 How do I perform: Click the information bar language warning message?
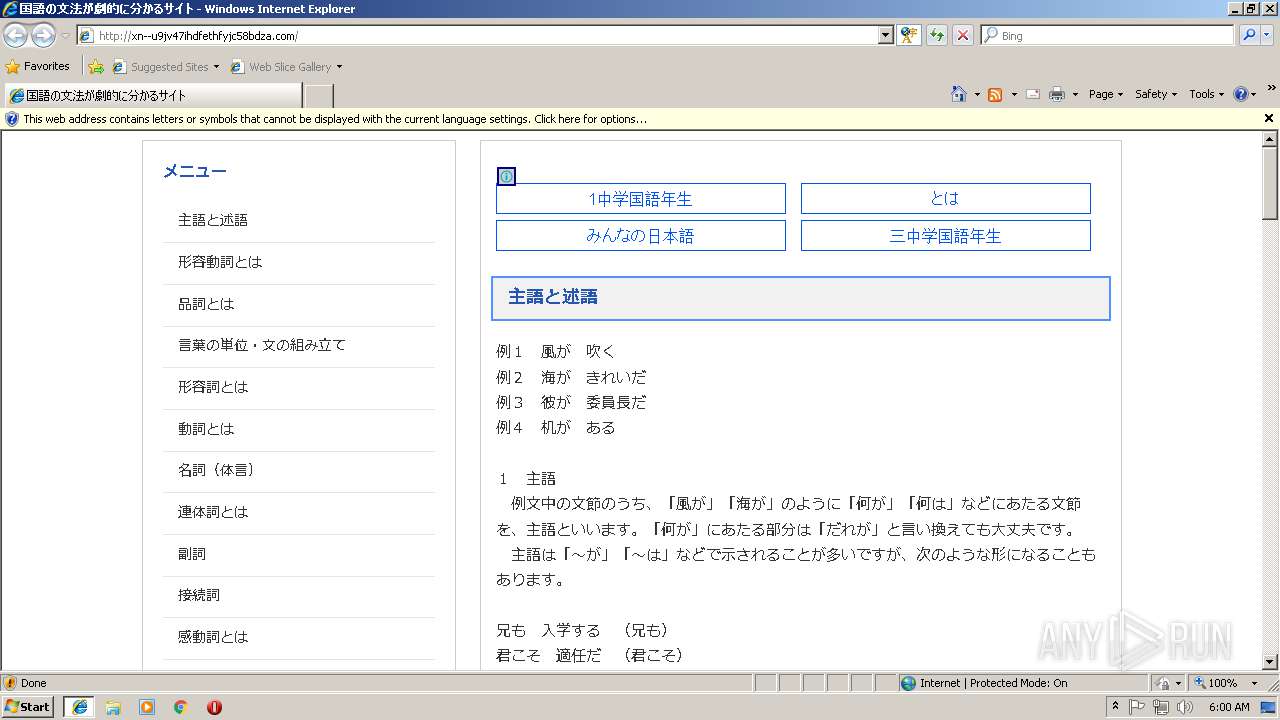click(x=335, y=119)
